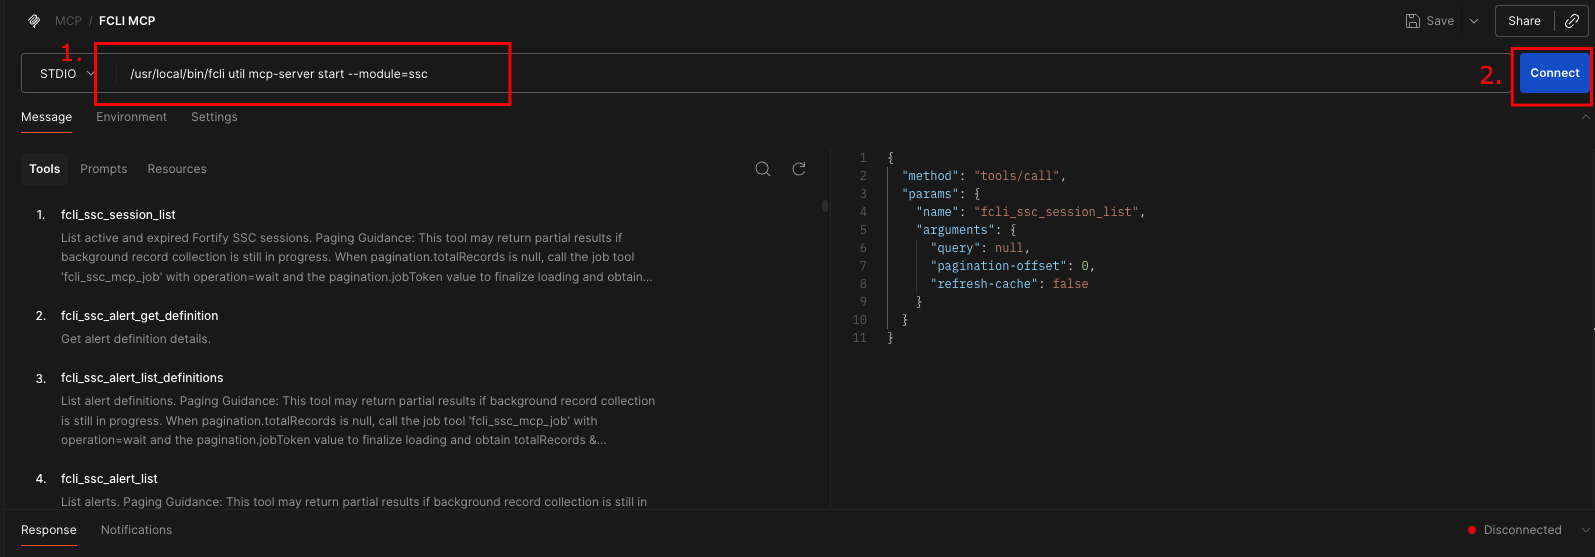This screenshot has width=1595, height=557.
Task: Switch to the Resources tab
Action: (x=177, y=169)
